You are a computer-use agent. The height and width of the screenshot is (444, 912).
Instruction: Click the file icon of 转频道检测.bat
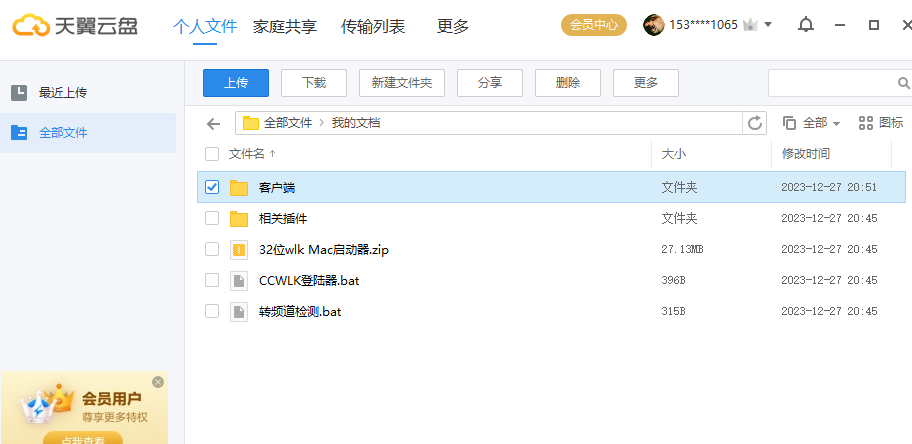[x=239, y=311]
